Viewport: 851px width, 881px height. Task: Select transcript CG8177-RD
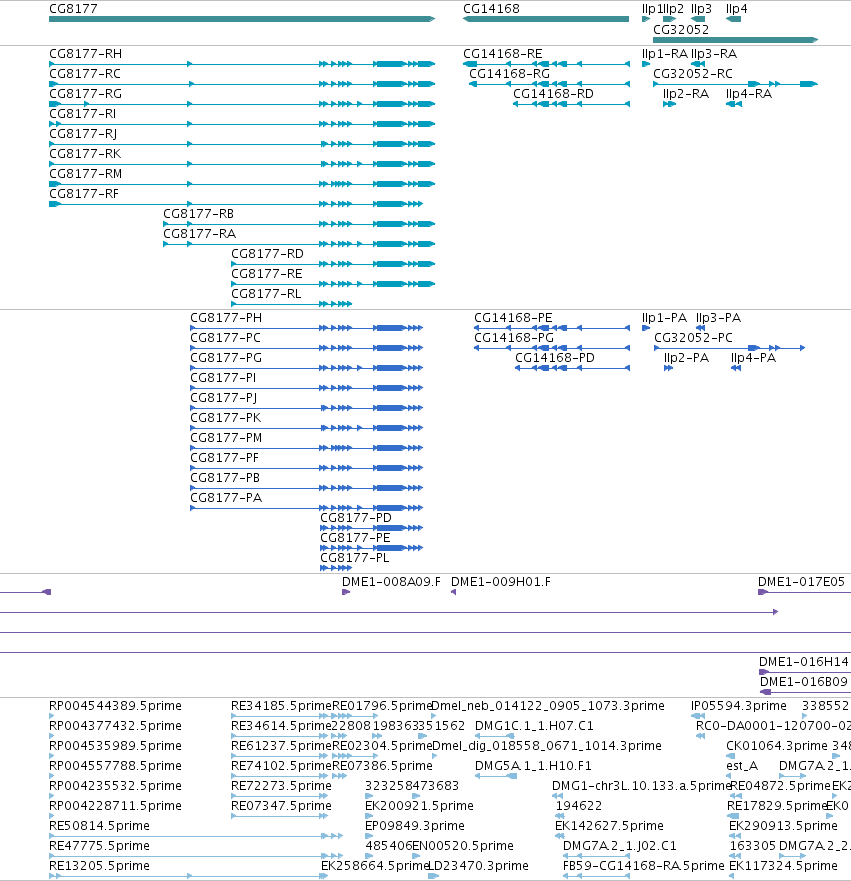coord(333,264)
